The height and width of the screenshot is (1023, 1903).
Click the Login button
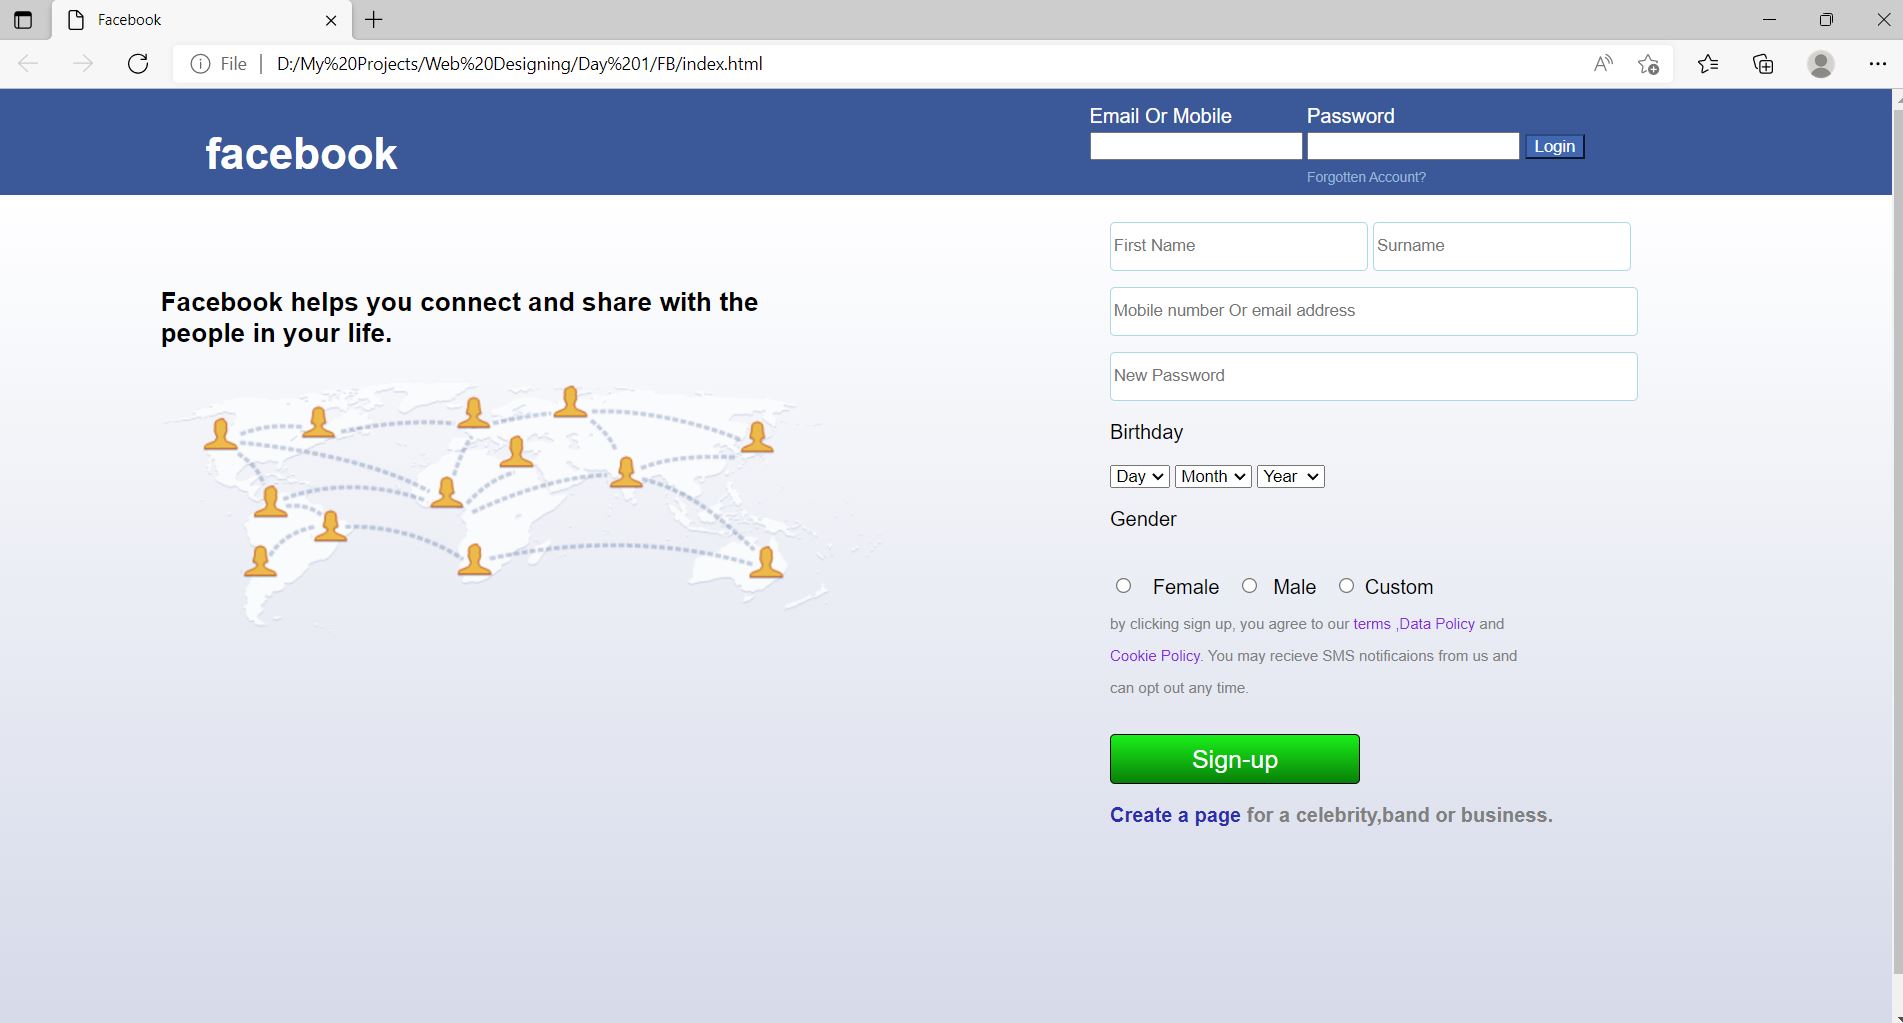point(1555,147)
